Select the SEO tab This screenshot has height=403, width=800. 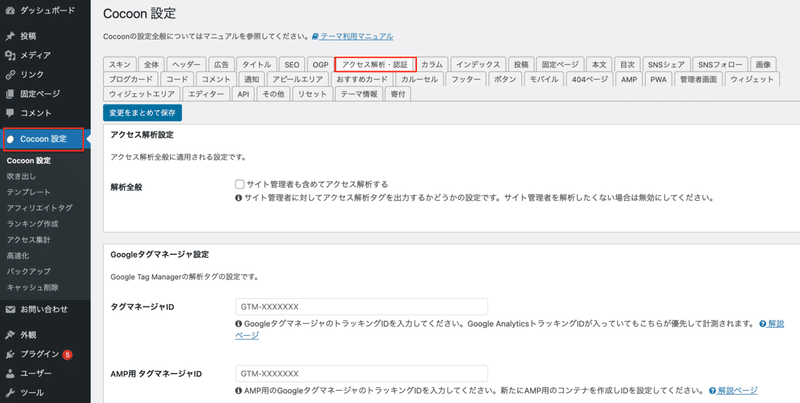pos(292,65)
